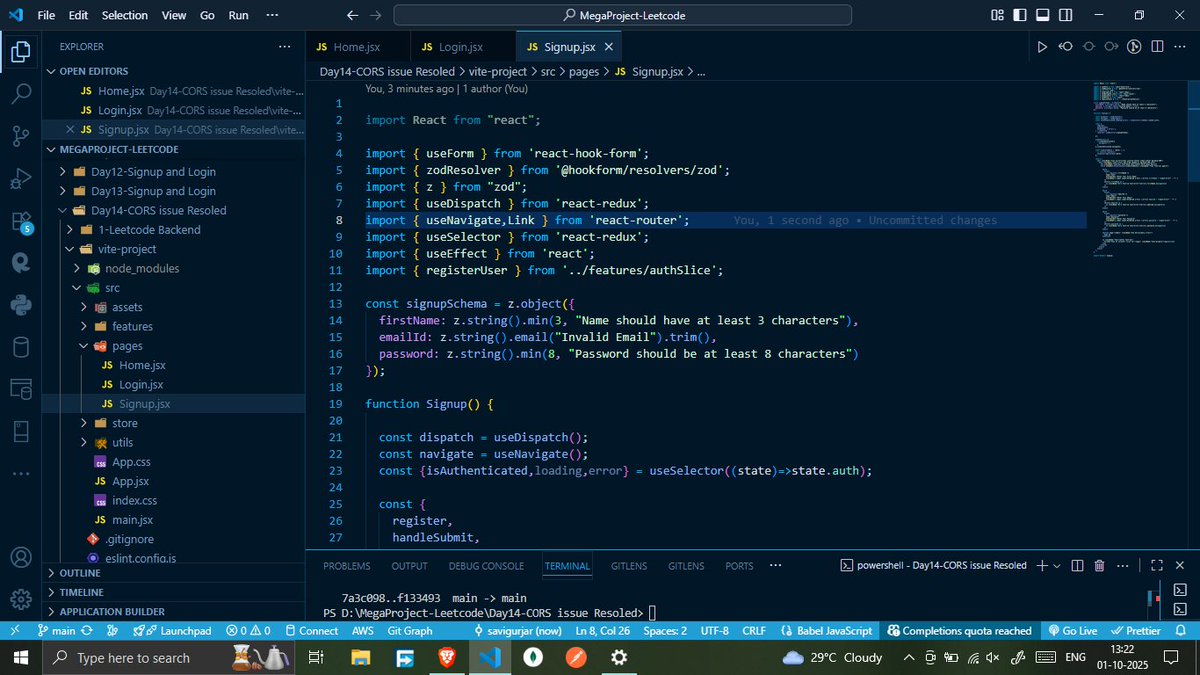Screen dimensions: 1200x675
Task: Collapse the MEGAPROJECT-LEETCODE root folder
Action: coord(111,149)
